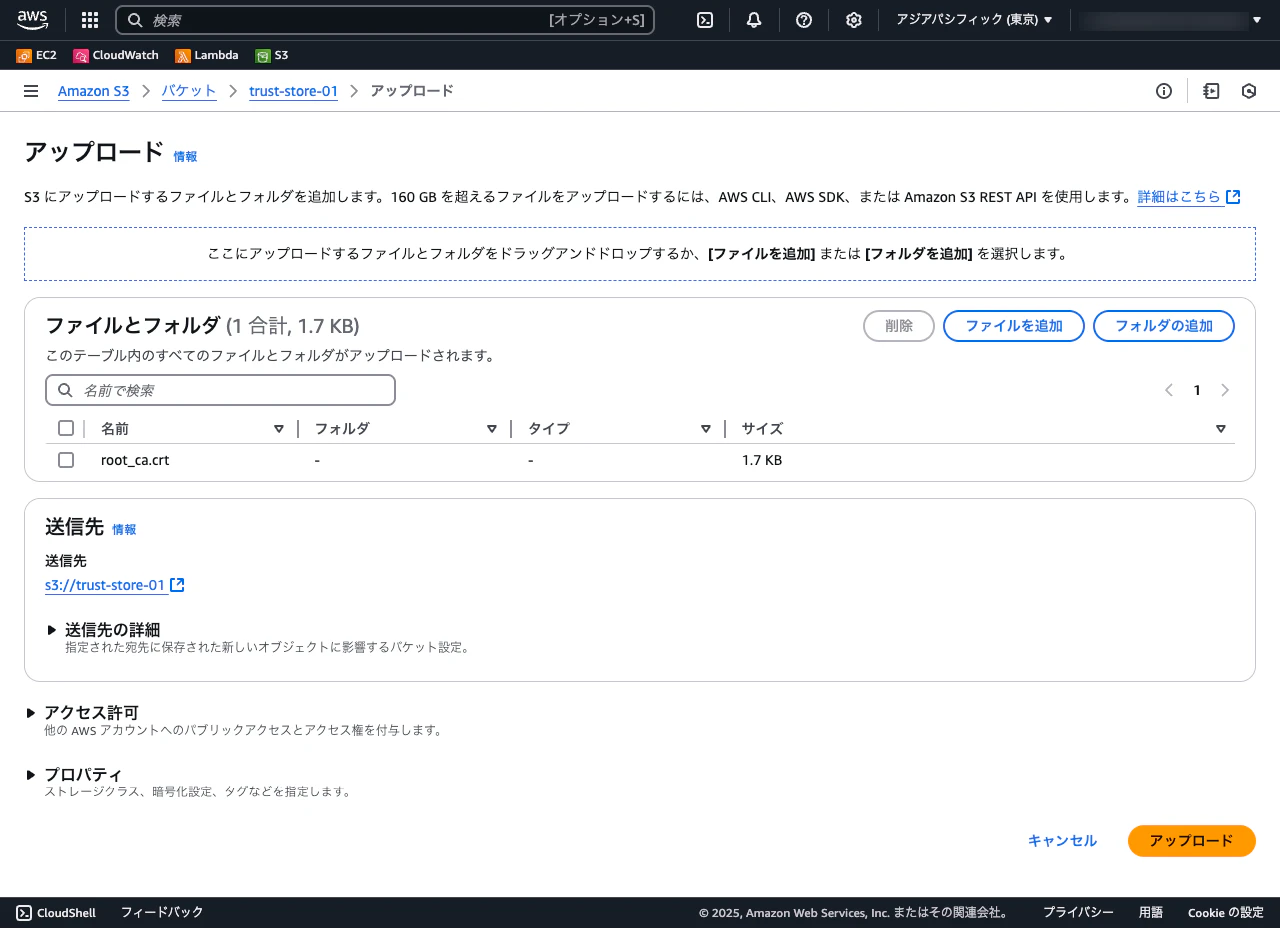Click フォルダの追加 button
The width and height of the screenshot is (1280, 929).
point(1164,326)
